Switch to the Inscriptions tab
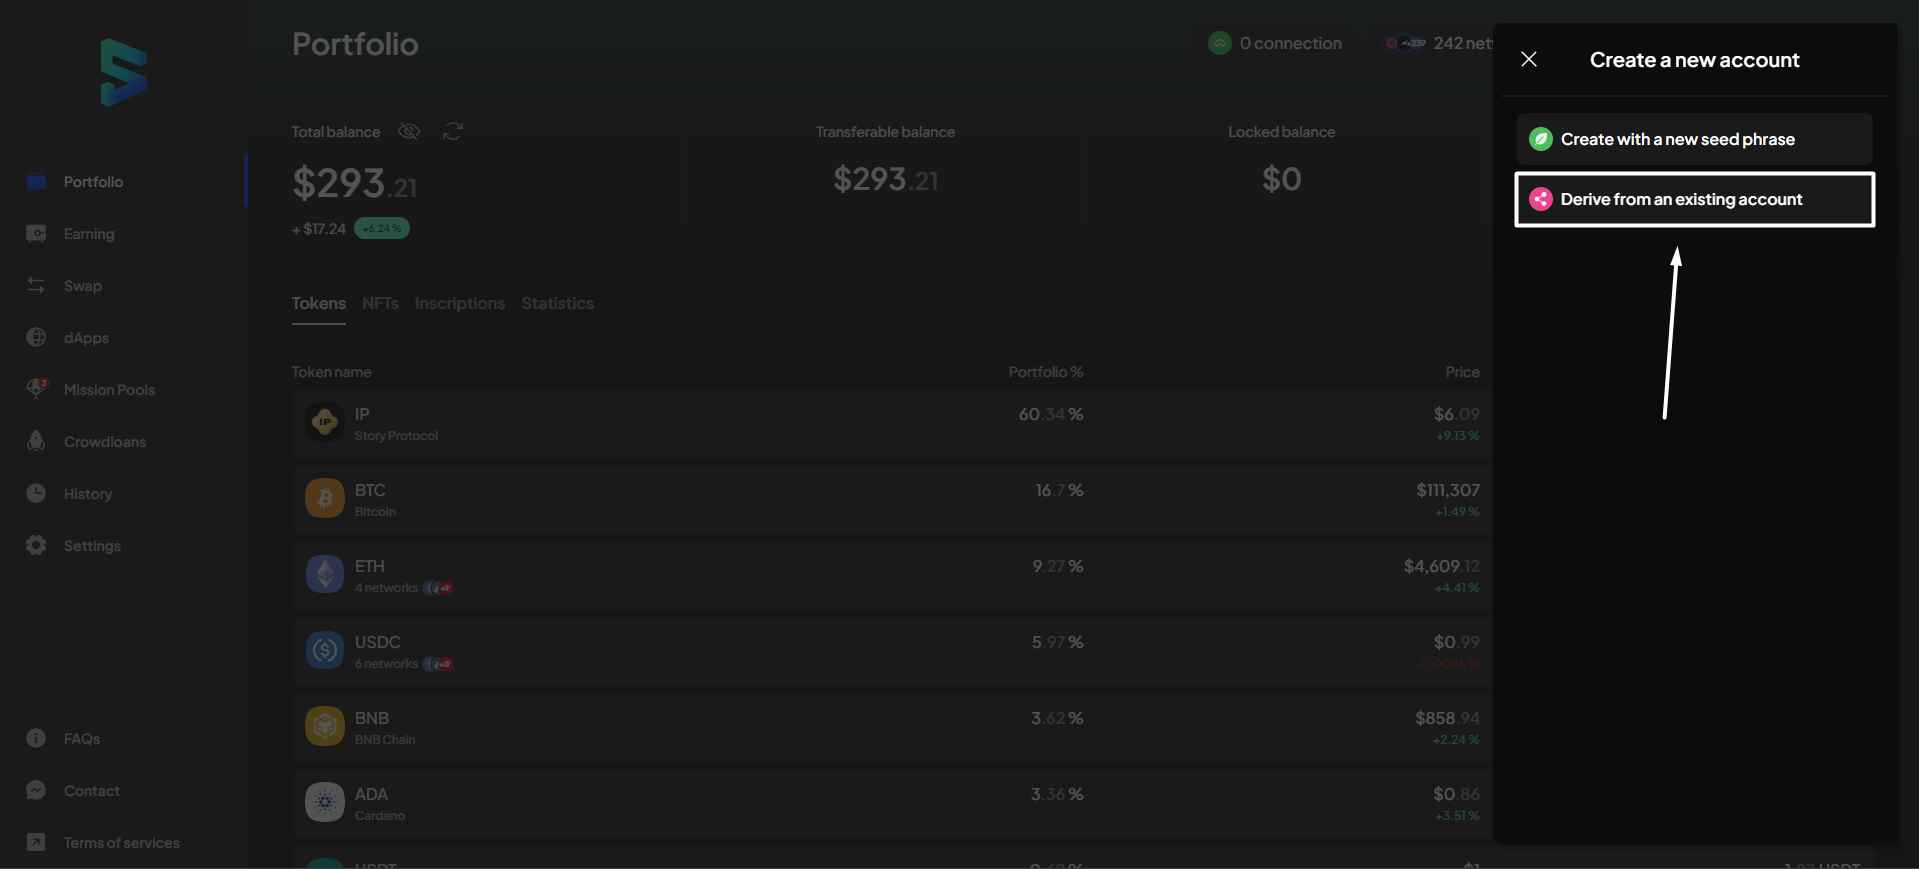This screenshot has width=1919, height=869. pos(459,304)
